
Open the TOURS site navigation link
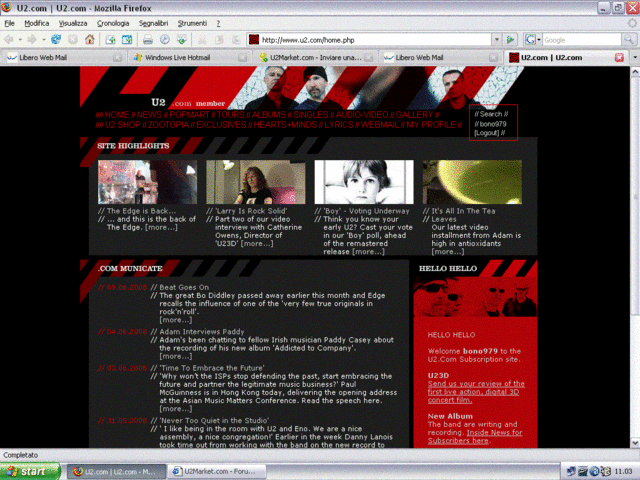pyautogui.click(x=231, y=115)
